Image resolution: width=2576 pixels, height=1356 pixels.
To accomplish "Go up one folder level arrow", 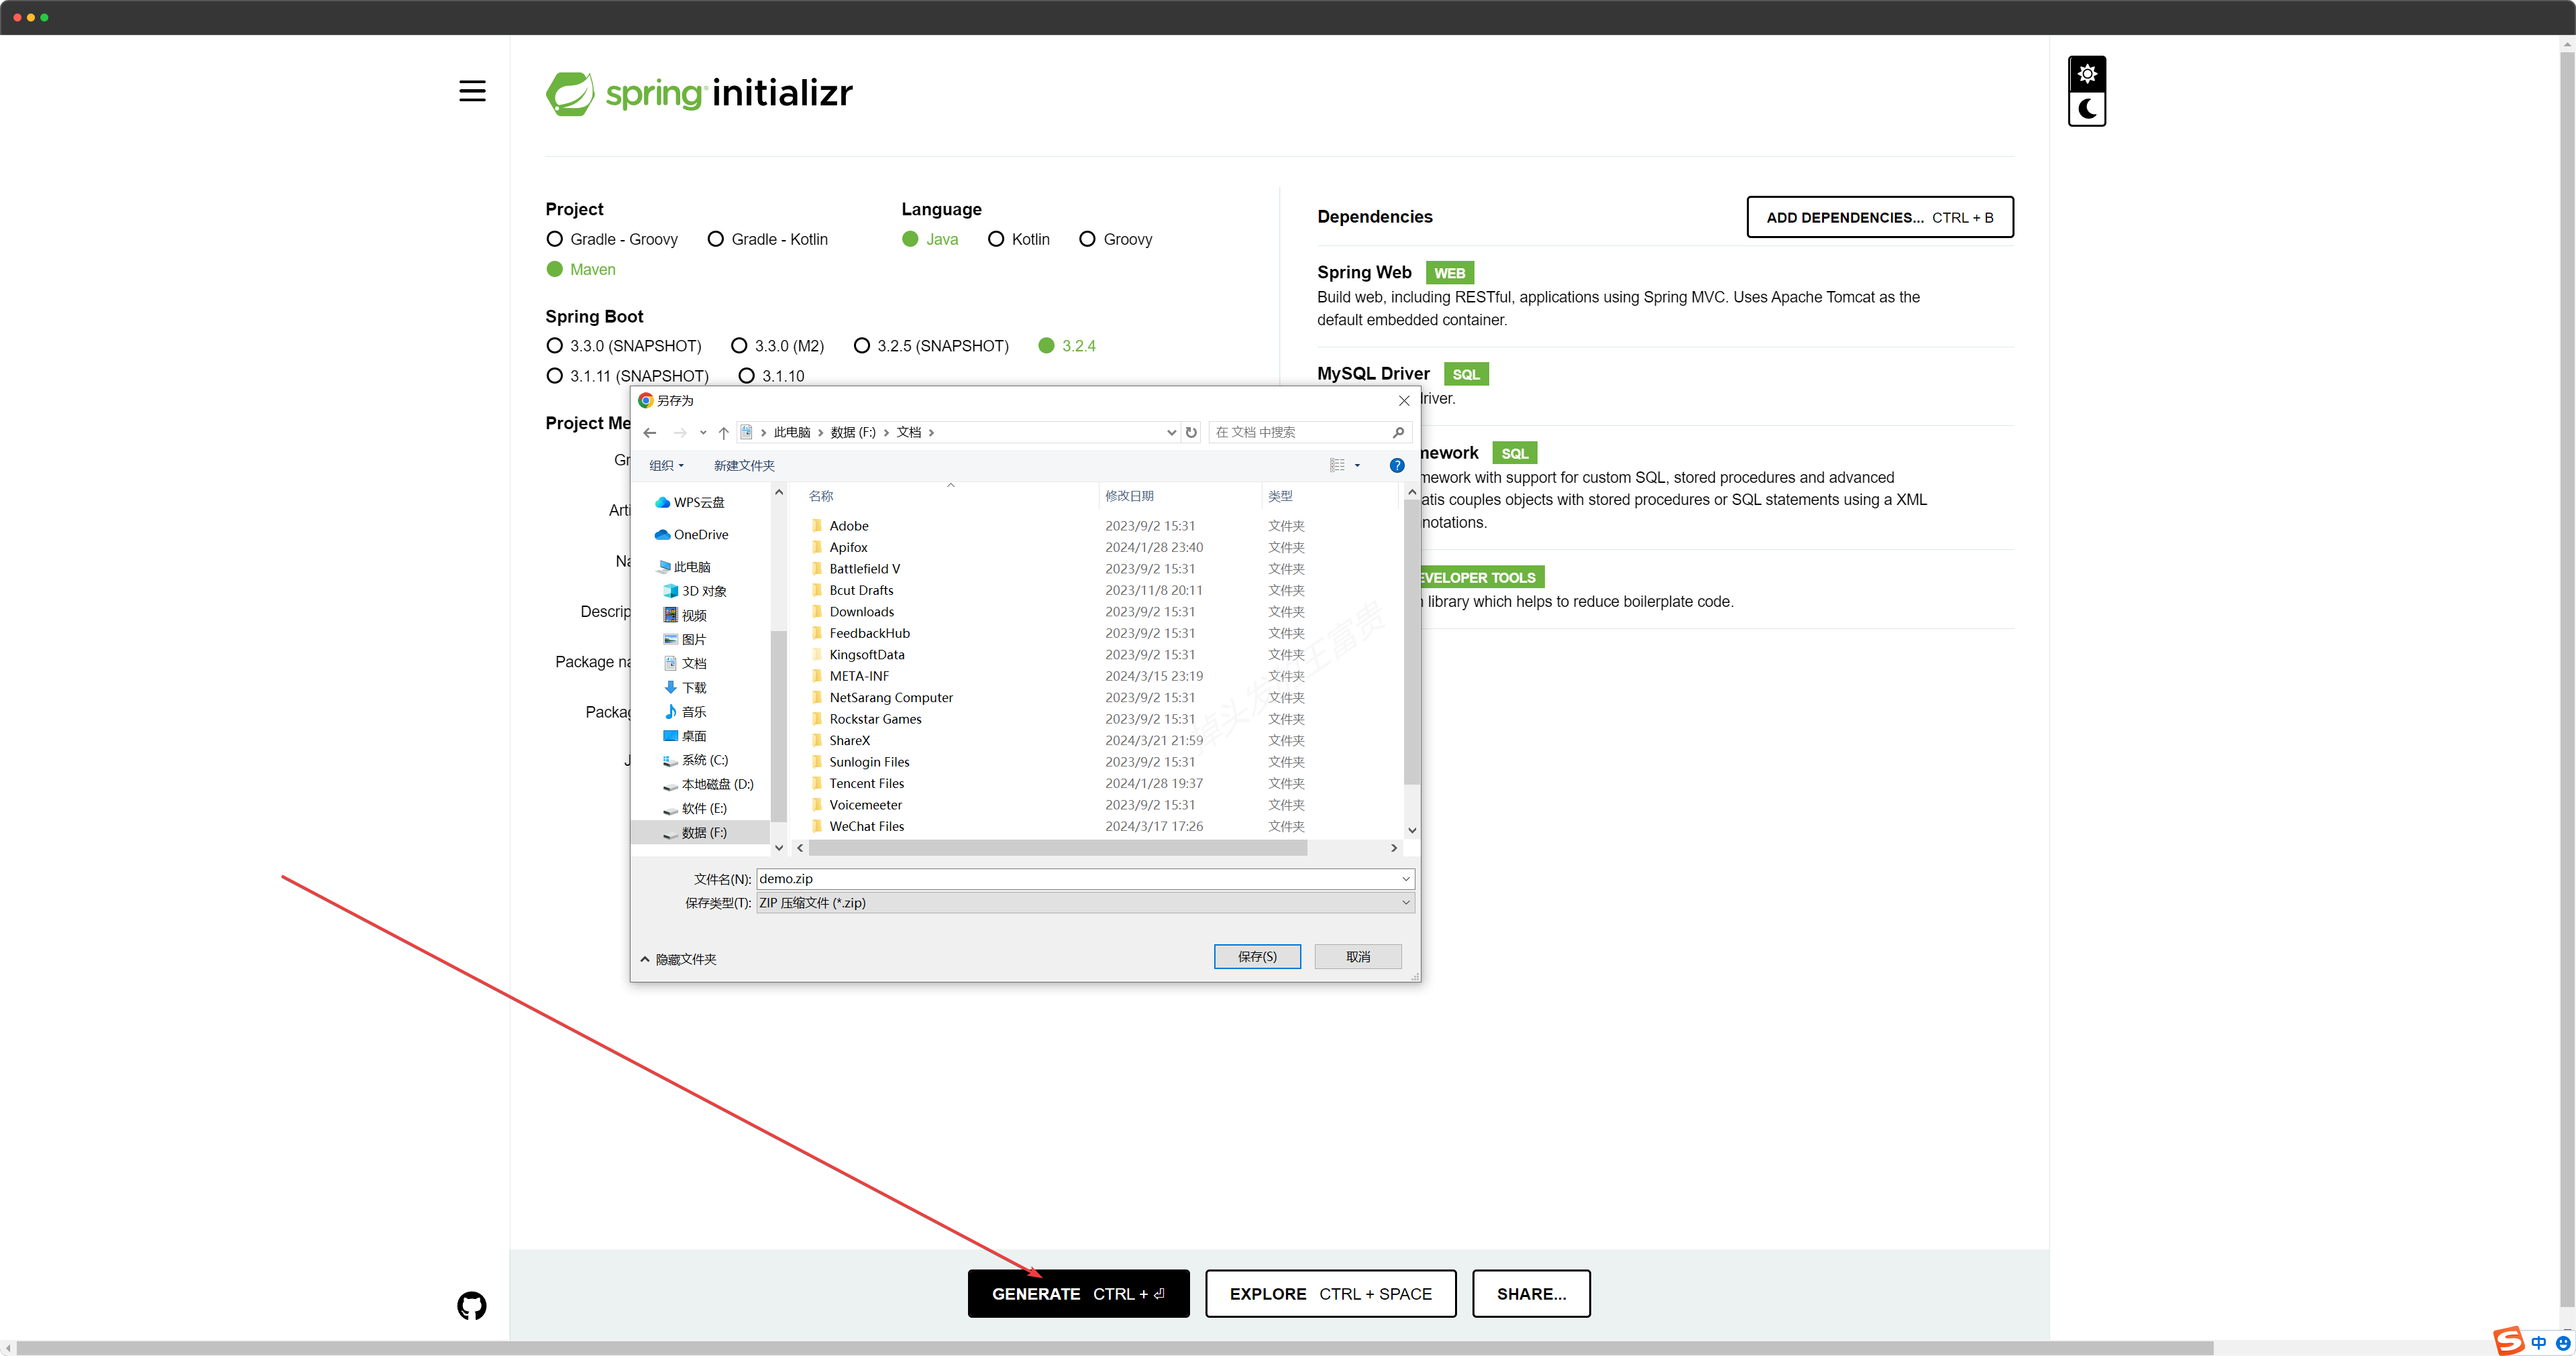I will coord(723,432).
